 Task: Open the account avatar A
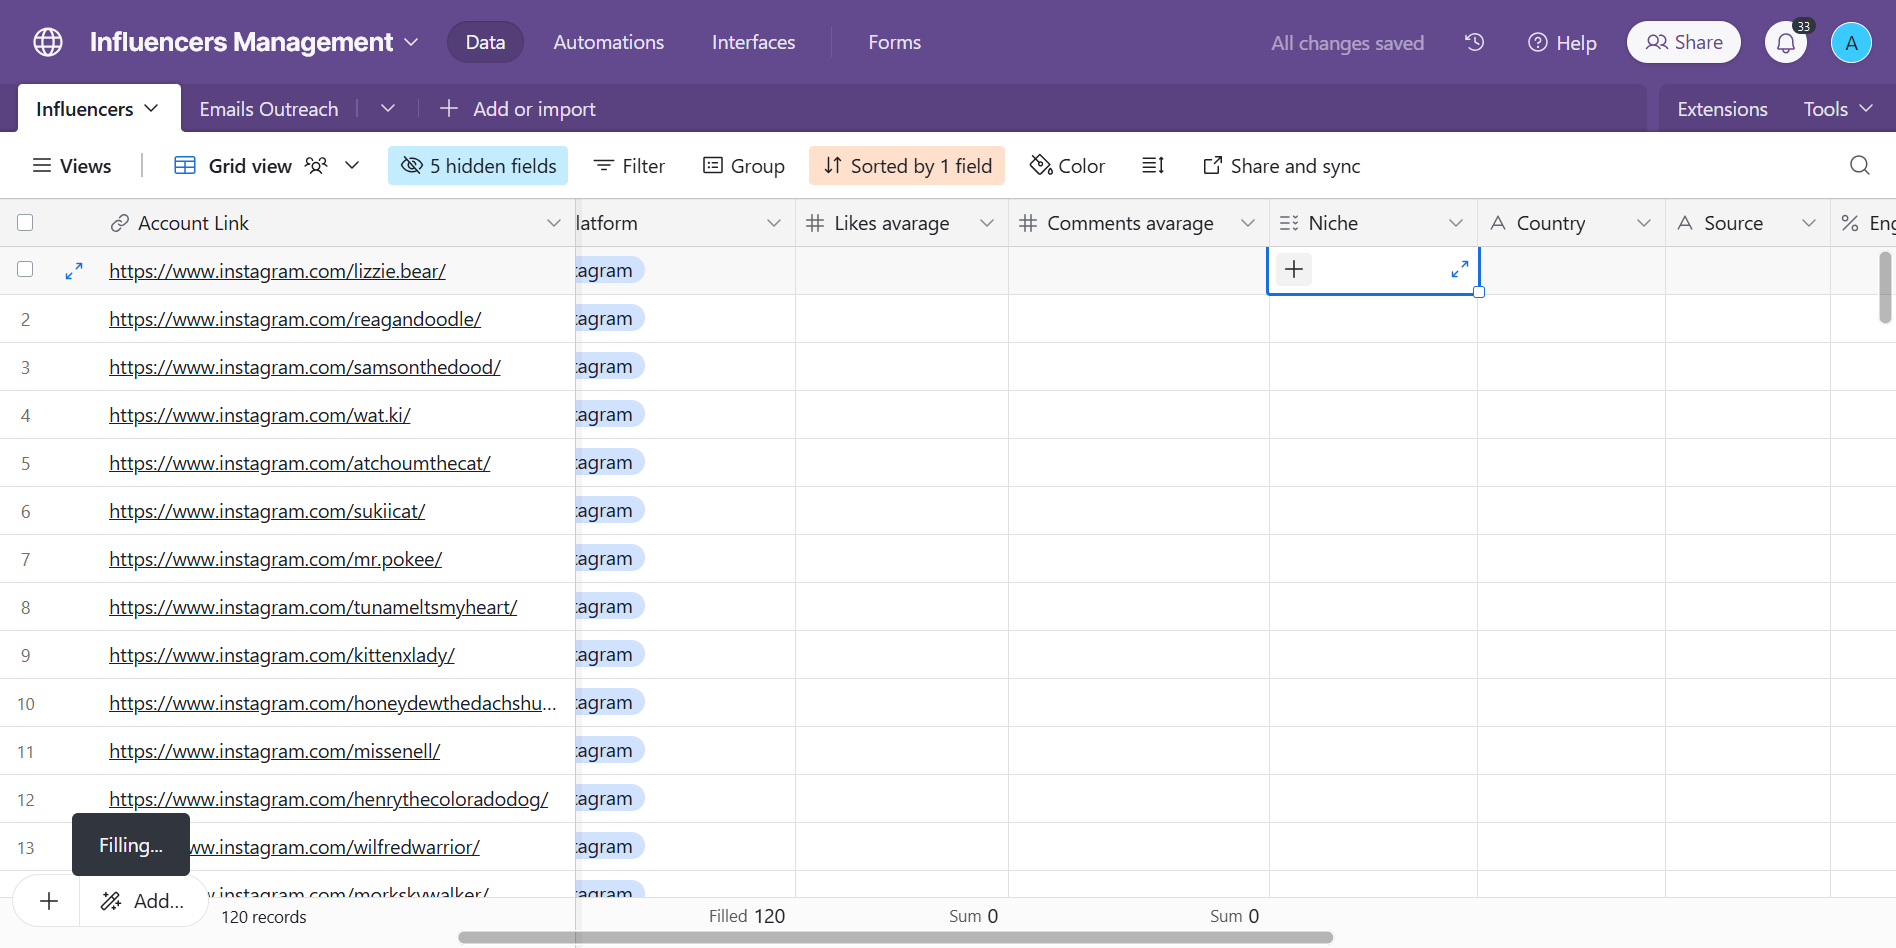[1851, 43]
